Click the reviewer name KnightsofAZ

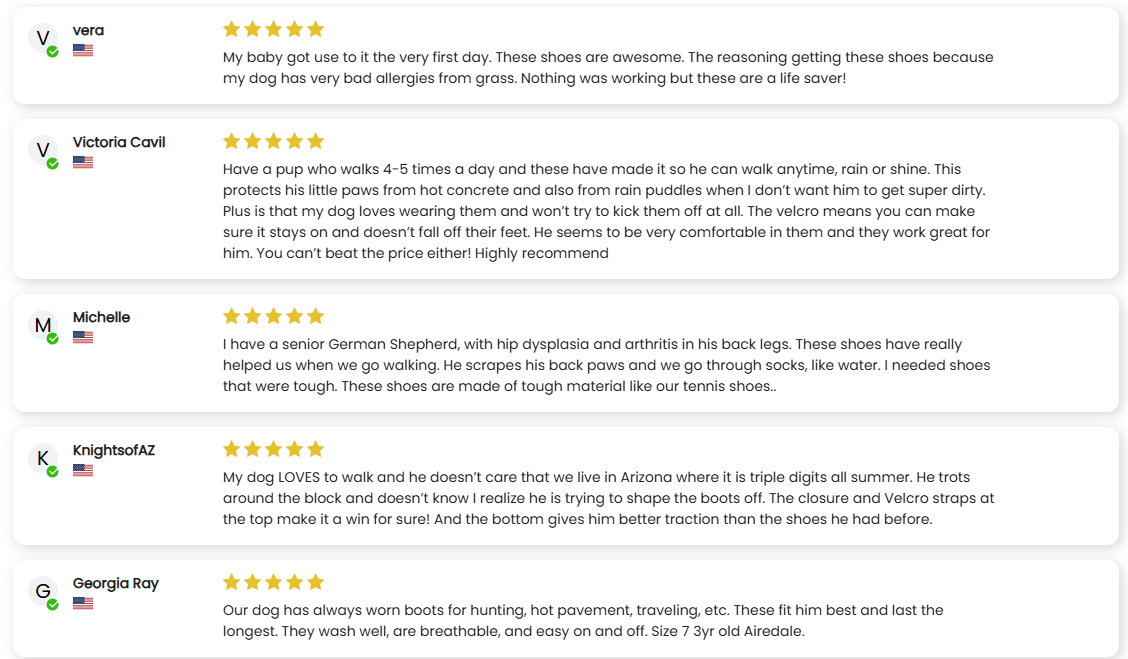[x=114, y=450]
